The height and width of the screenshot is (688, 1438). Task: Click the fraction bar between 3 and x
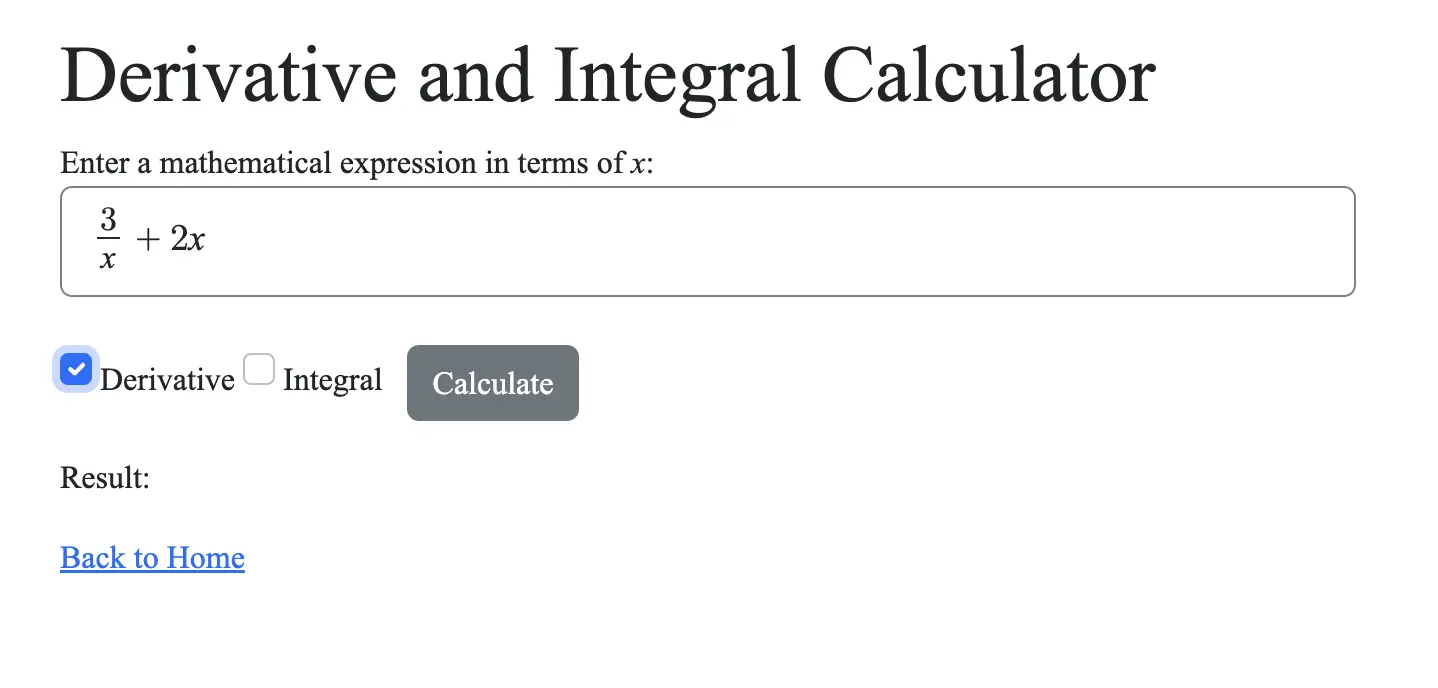108,240
